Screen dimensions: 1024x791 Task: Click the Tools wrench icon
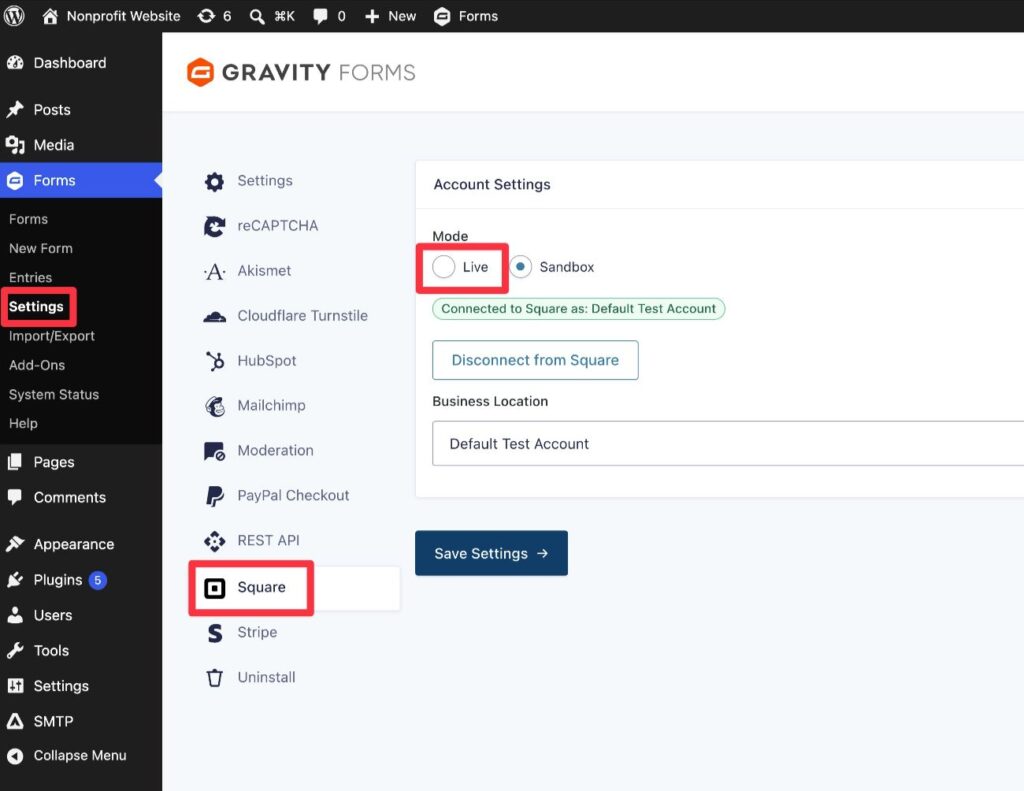pos(15,650)
